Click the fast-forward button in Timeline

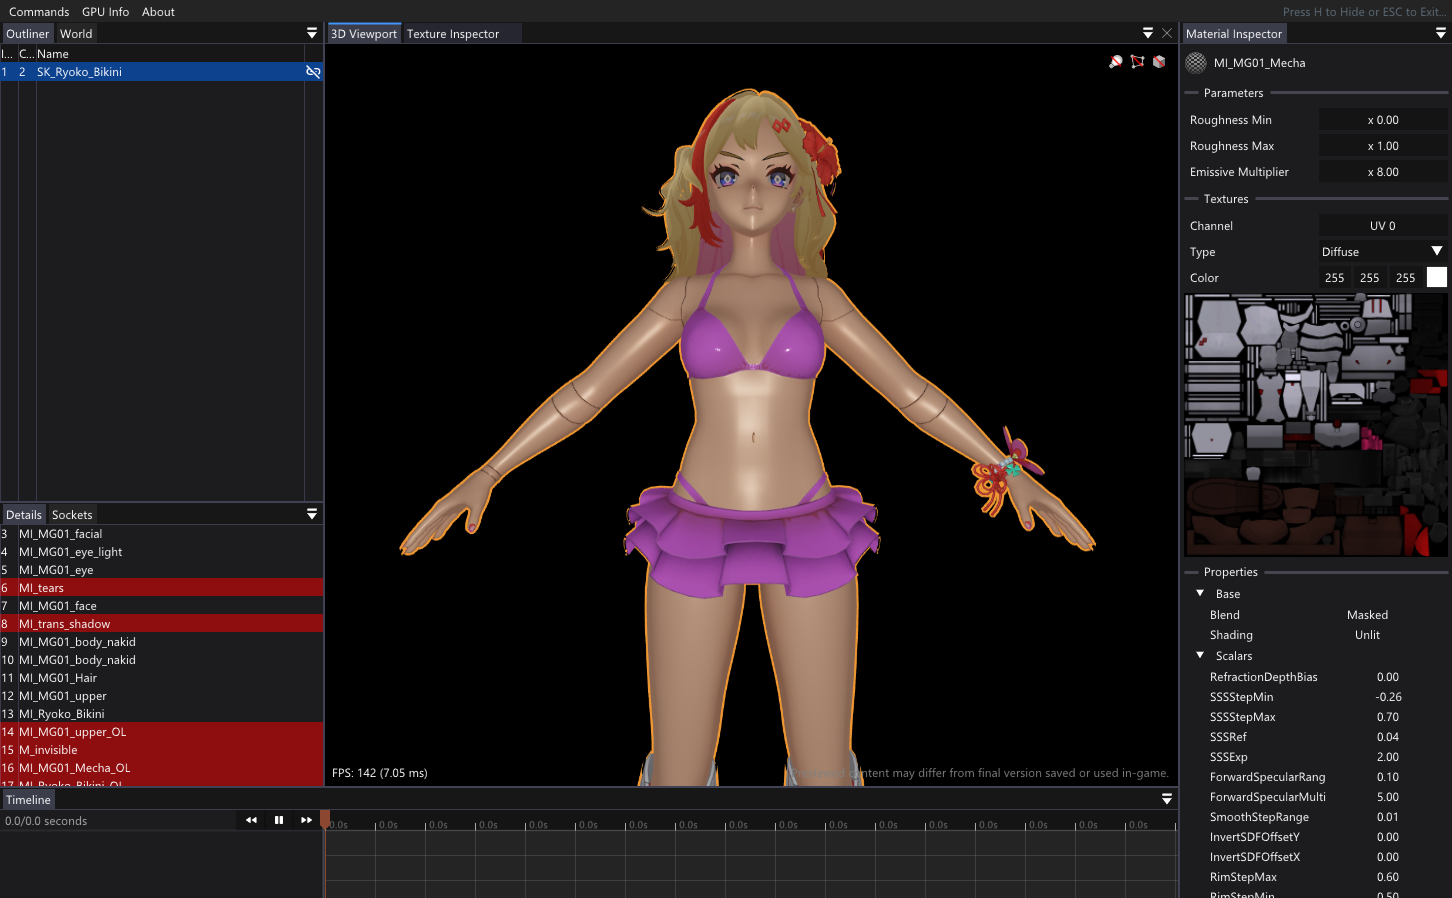(306, 820)
